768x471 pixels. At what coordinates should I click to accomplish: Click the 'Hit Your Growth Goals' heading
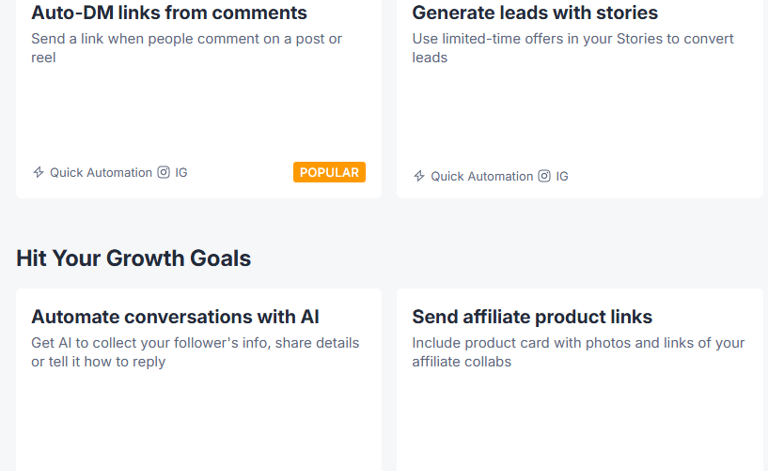point(133,258)
